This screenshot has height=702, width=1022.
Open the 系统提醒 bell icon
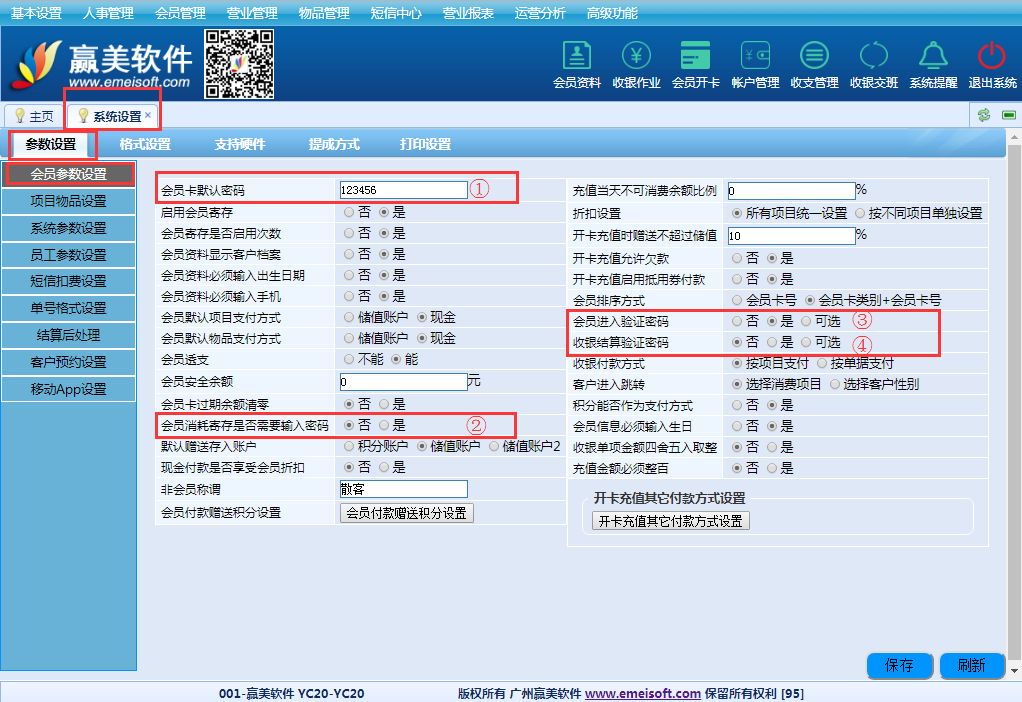[x=933, y=57]
